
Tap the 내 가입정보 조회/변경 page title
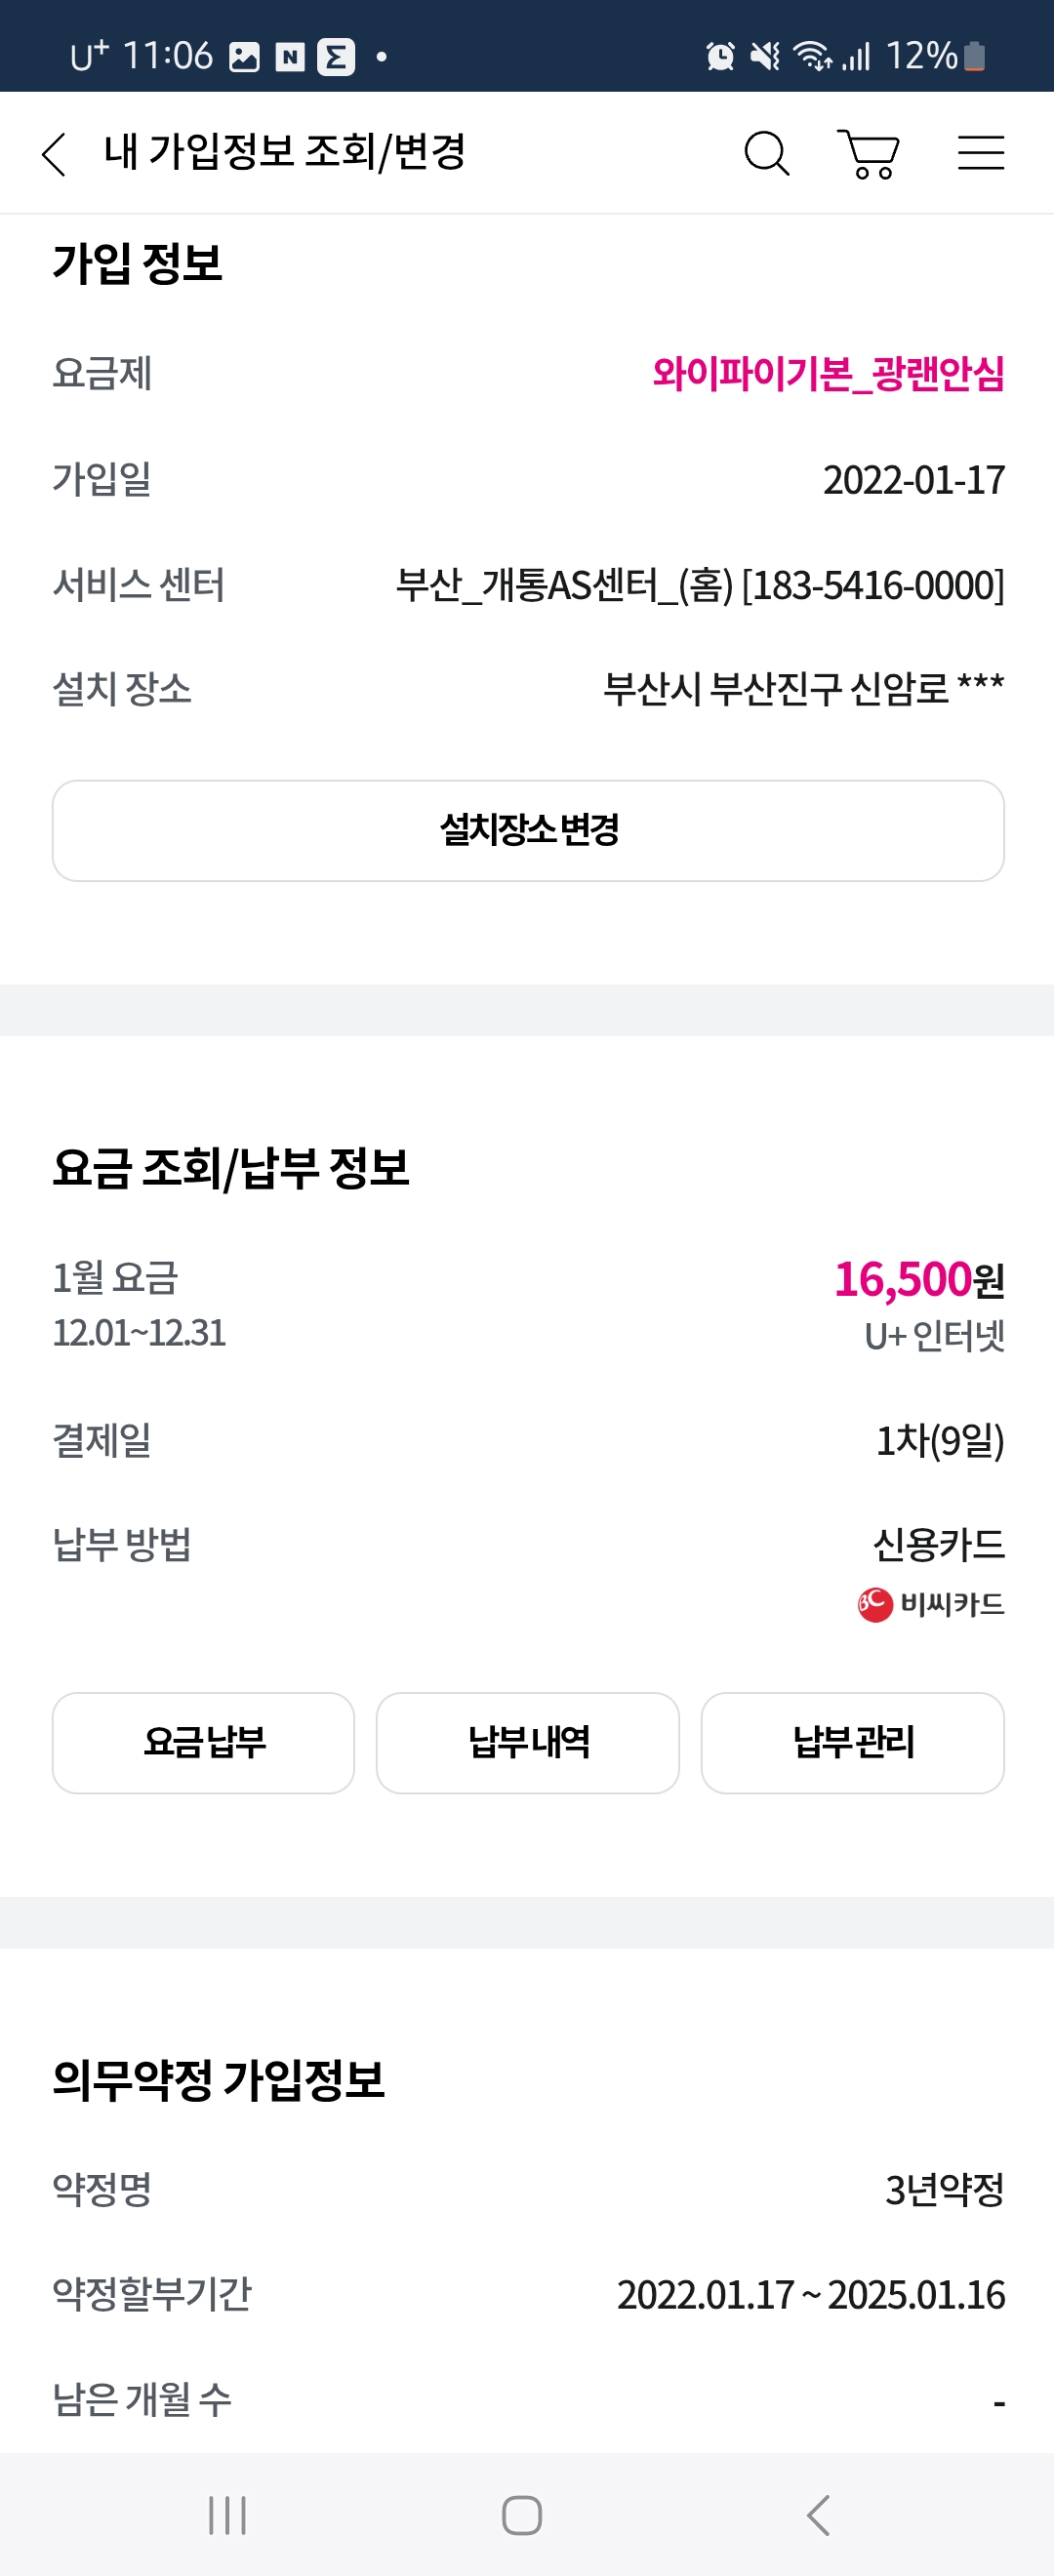[285, 152]
